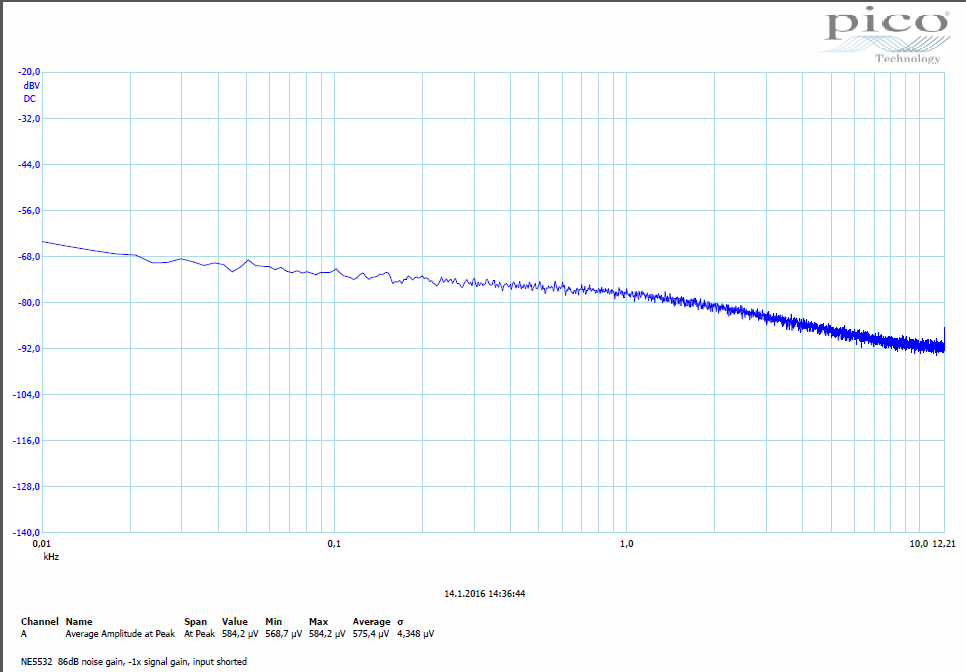Click the Name column header
This screenshot has width=966, height=672.
[79, 621]
